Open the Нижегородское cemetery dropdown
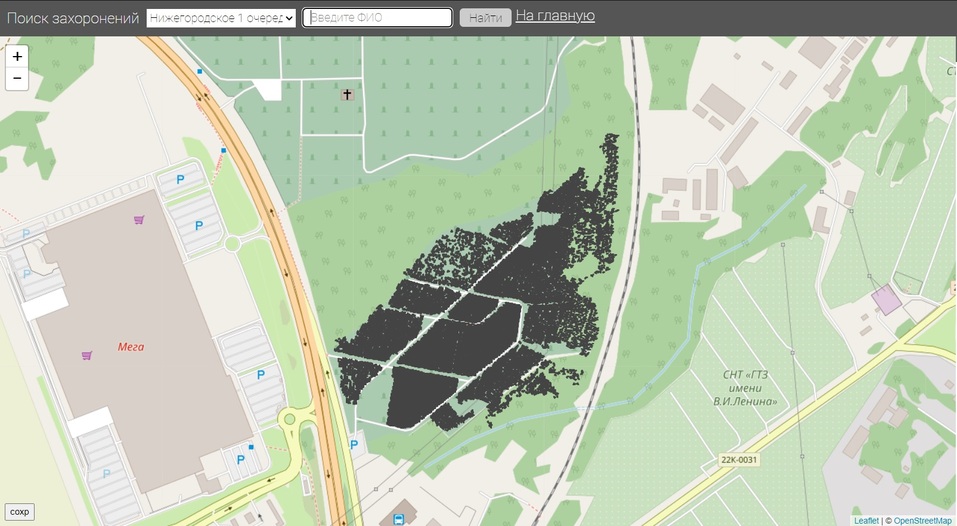Screen dimensions: 957x526 coord(221,18)
